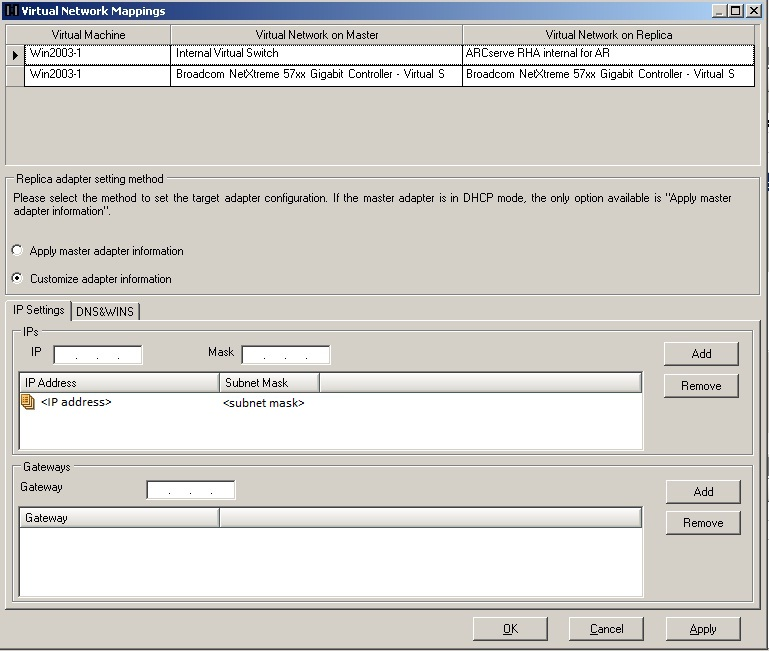Viewport: 769px width, 651px height.
Task: Click Remove button in Gateways section
Action: 703,522
